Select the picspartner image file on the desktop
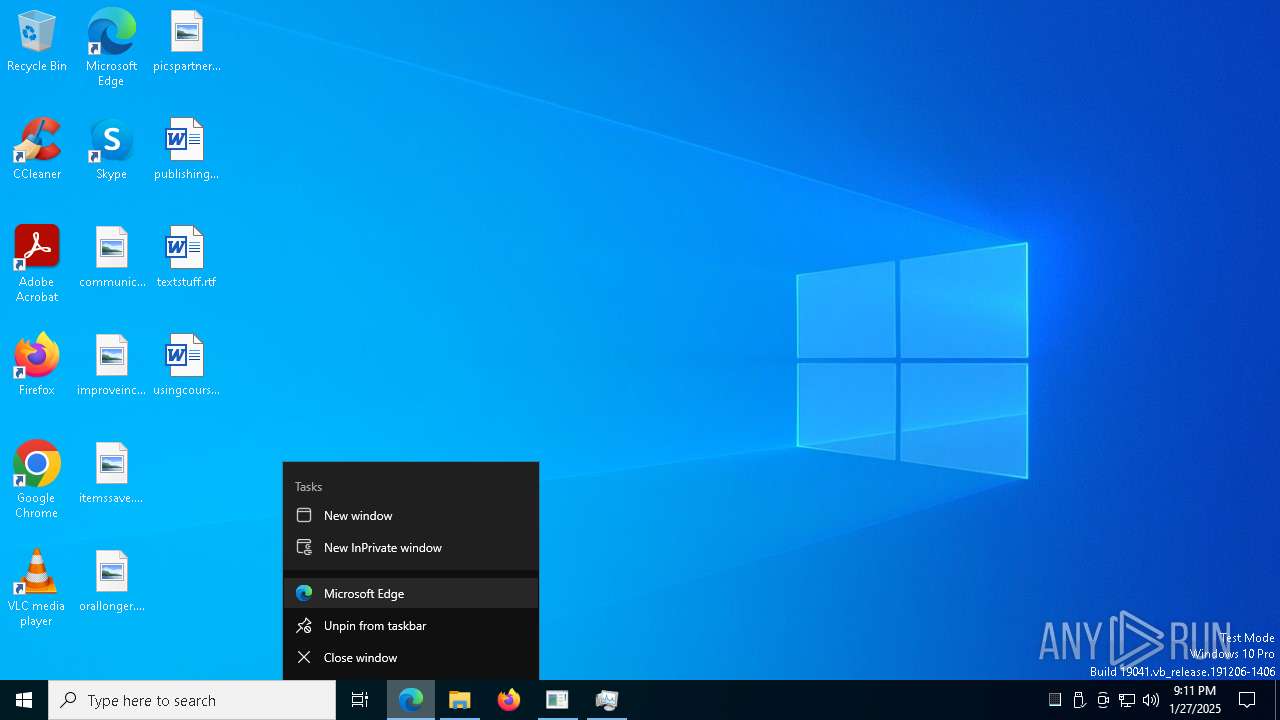 (186, 42)
